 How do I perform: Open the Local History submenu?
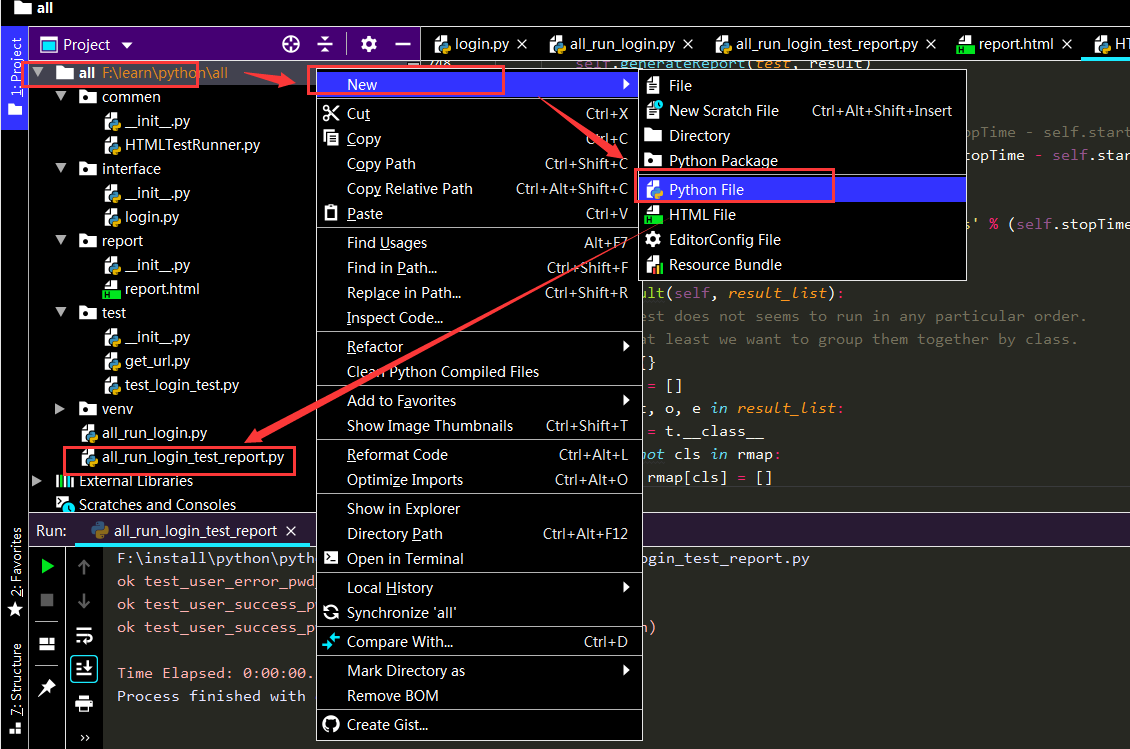pos(479,588)
